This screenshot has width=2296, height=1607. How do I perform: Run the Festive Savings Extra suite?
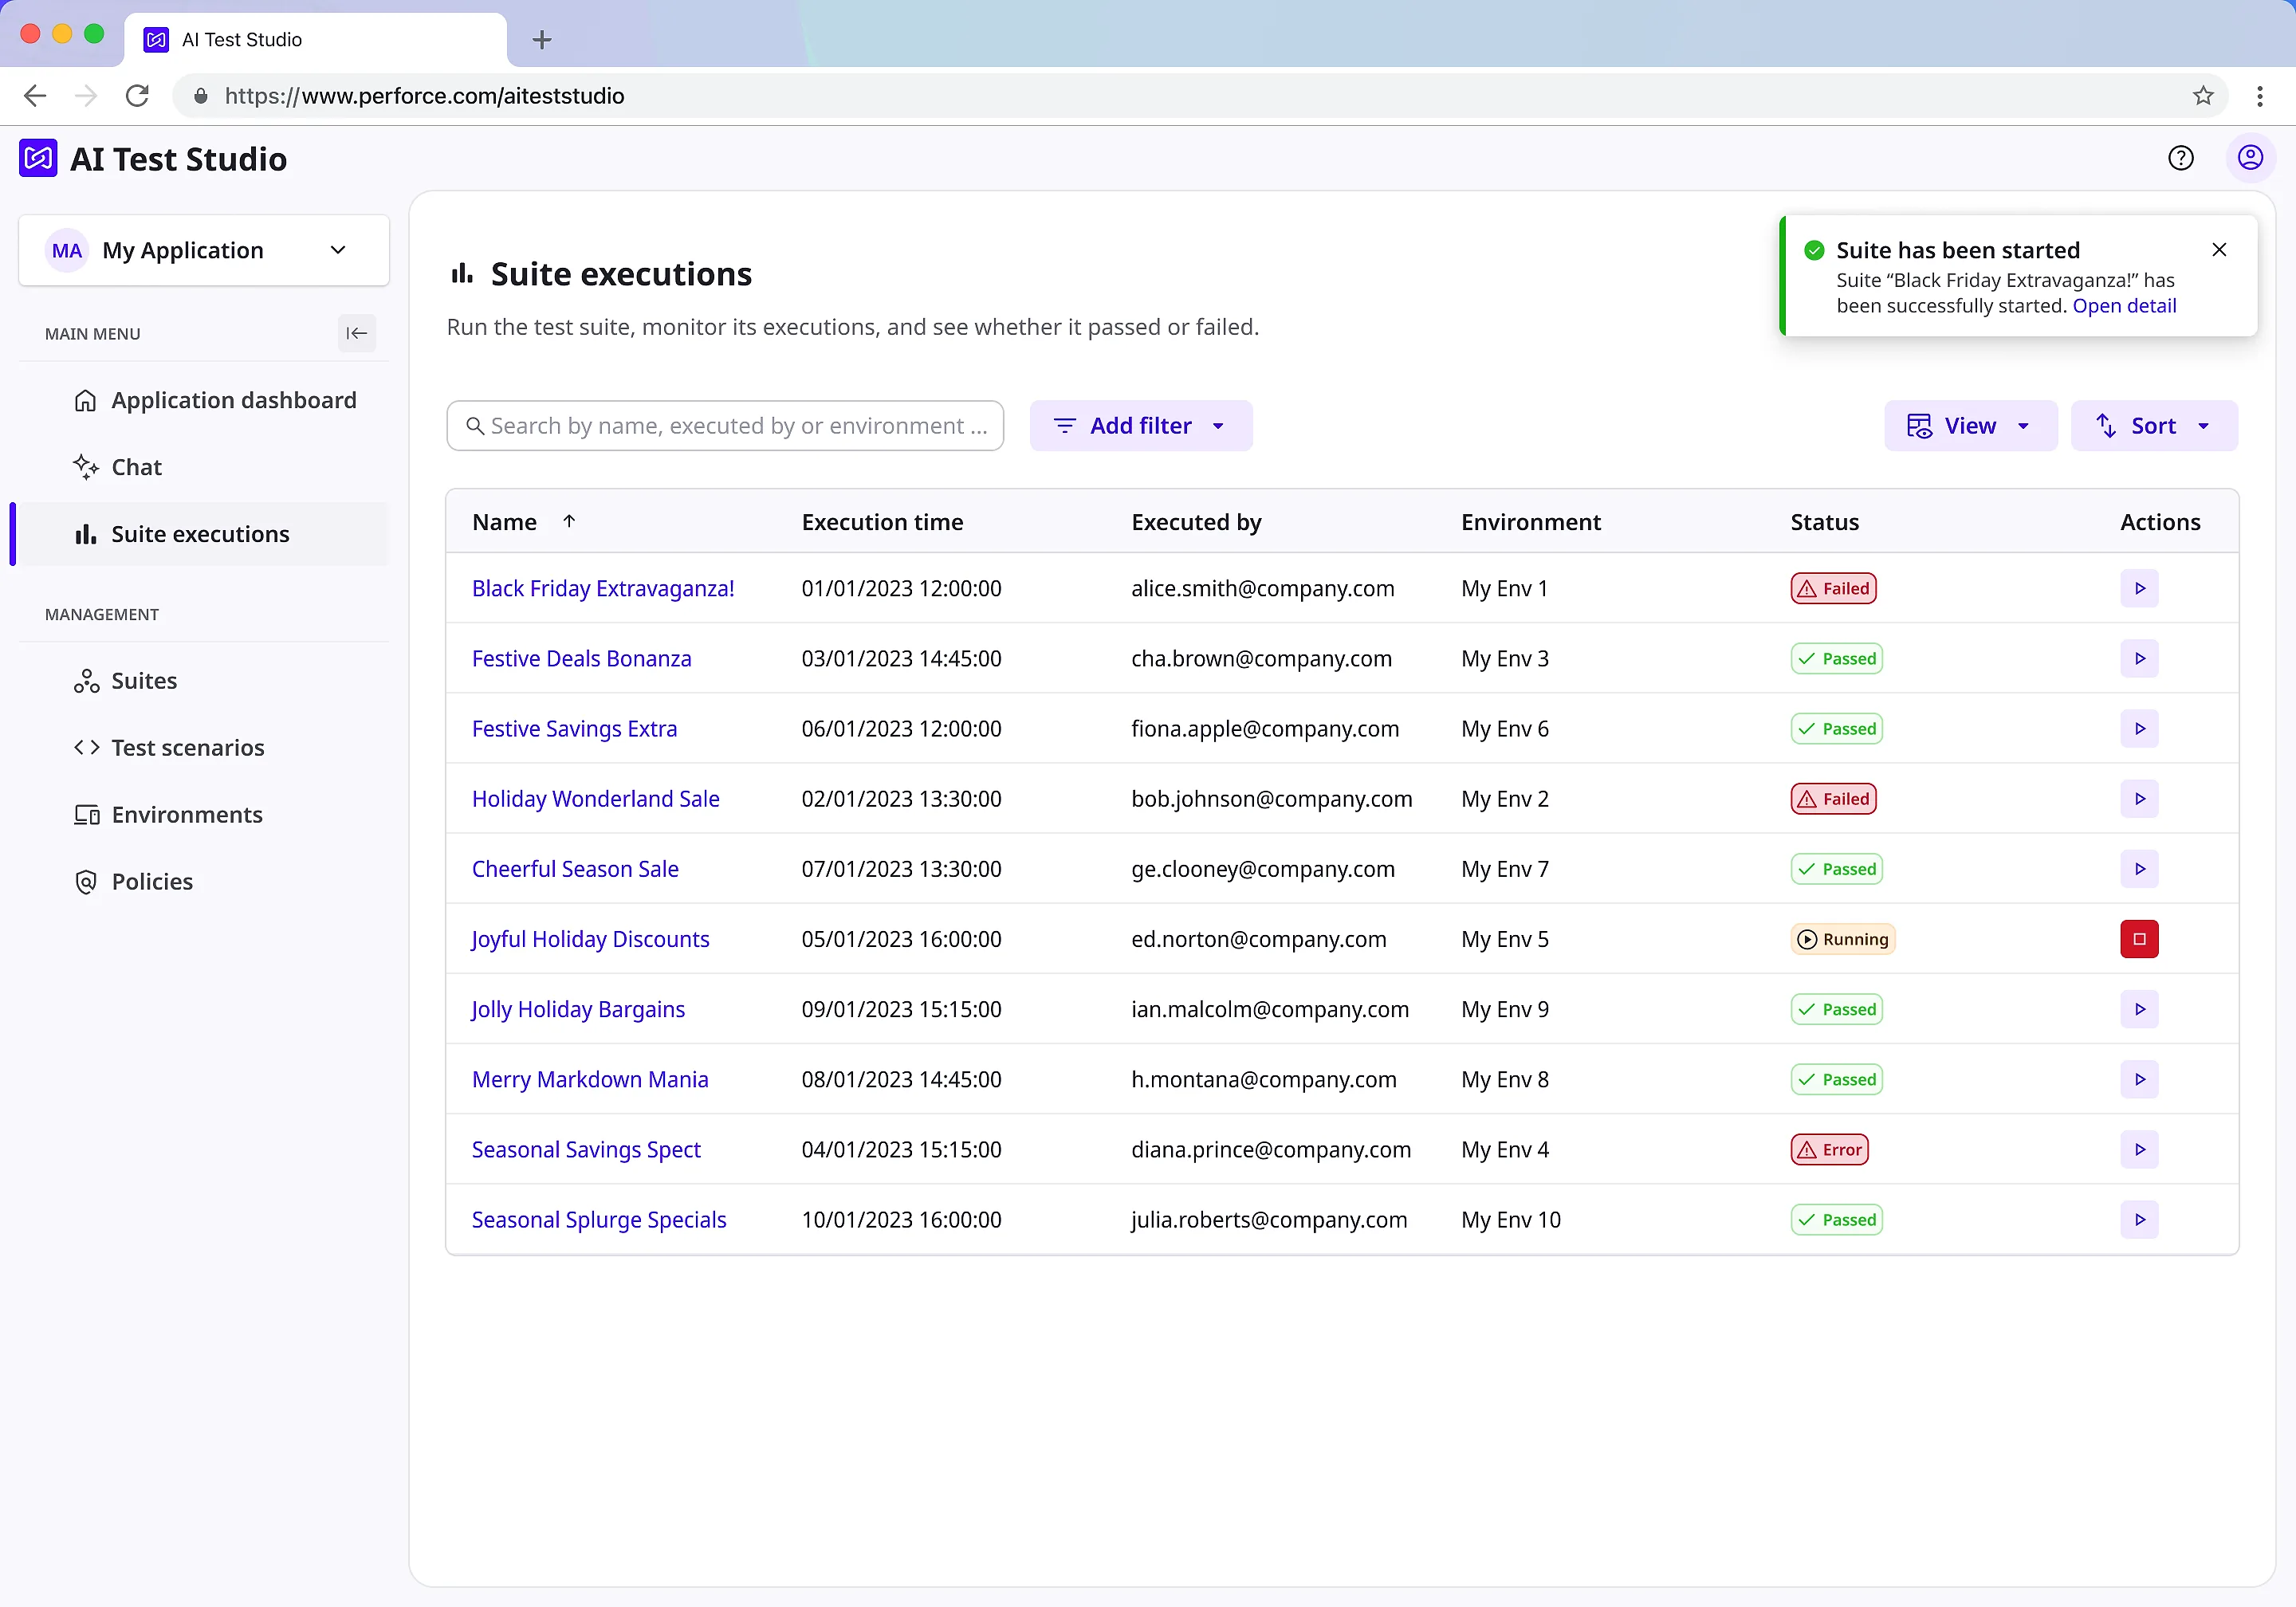point(2139,728)
